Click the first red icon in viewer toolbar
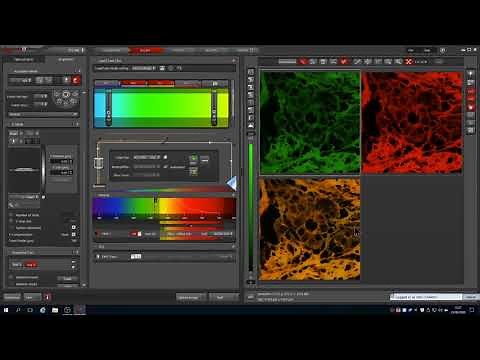The height and width of the screenshot is (360, 480). tap(302, 61)
